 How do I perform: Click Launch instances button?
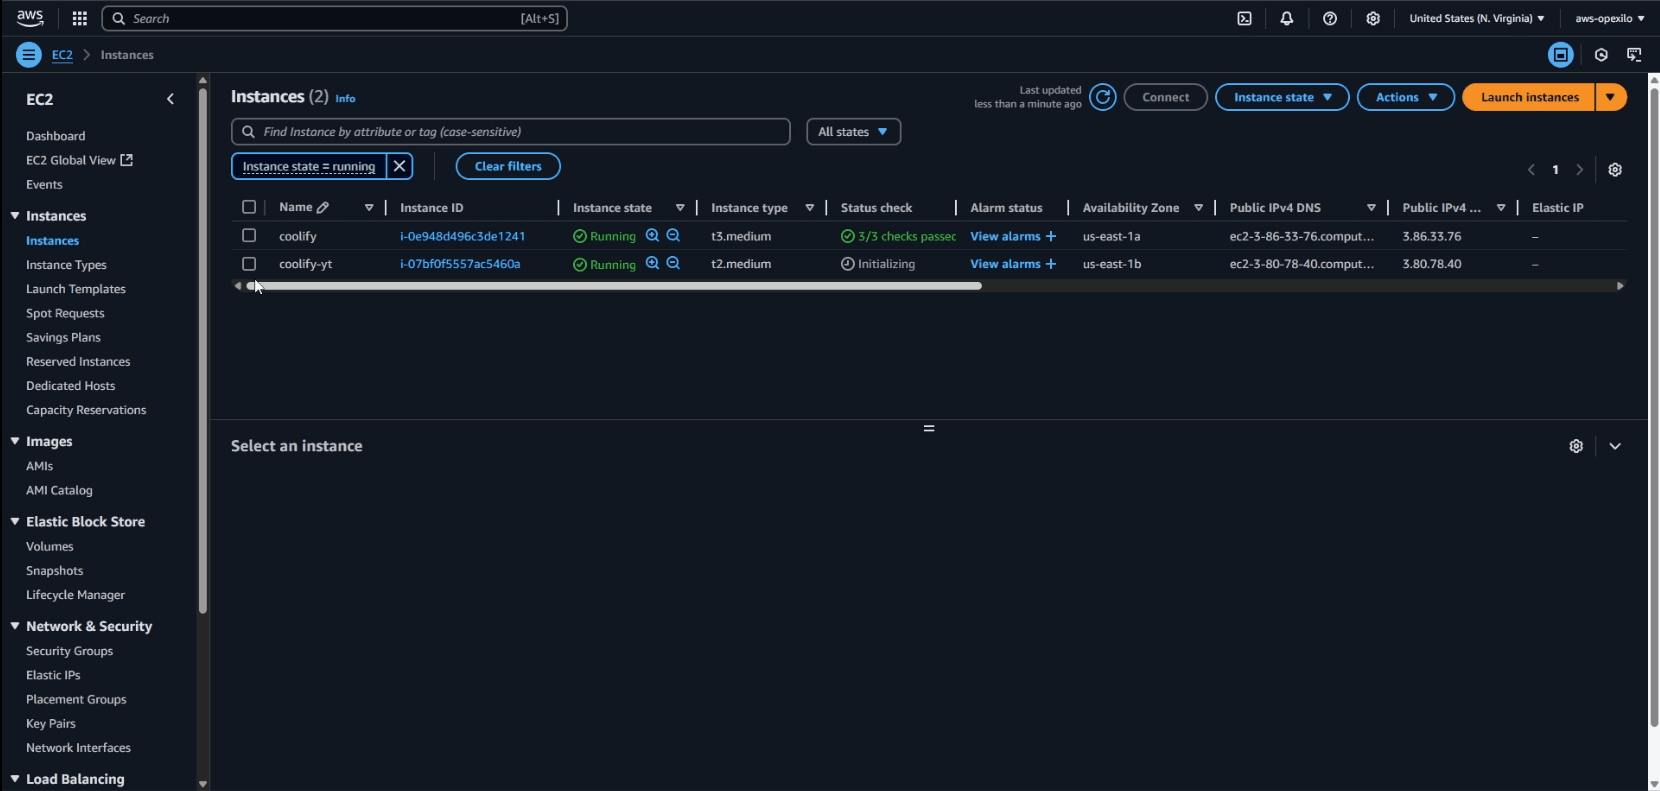[x=1529, y=97]
